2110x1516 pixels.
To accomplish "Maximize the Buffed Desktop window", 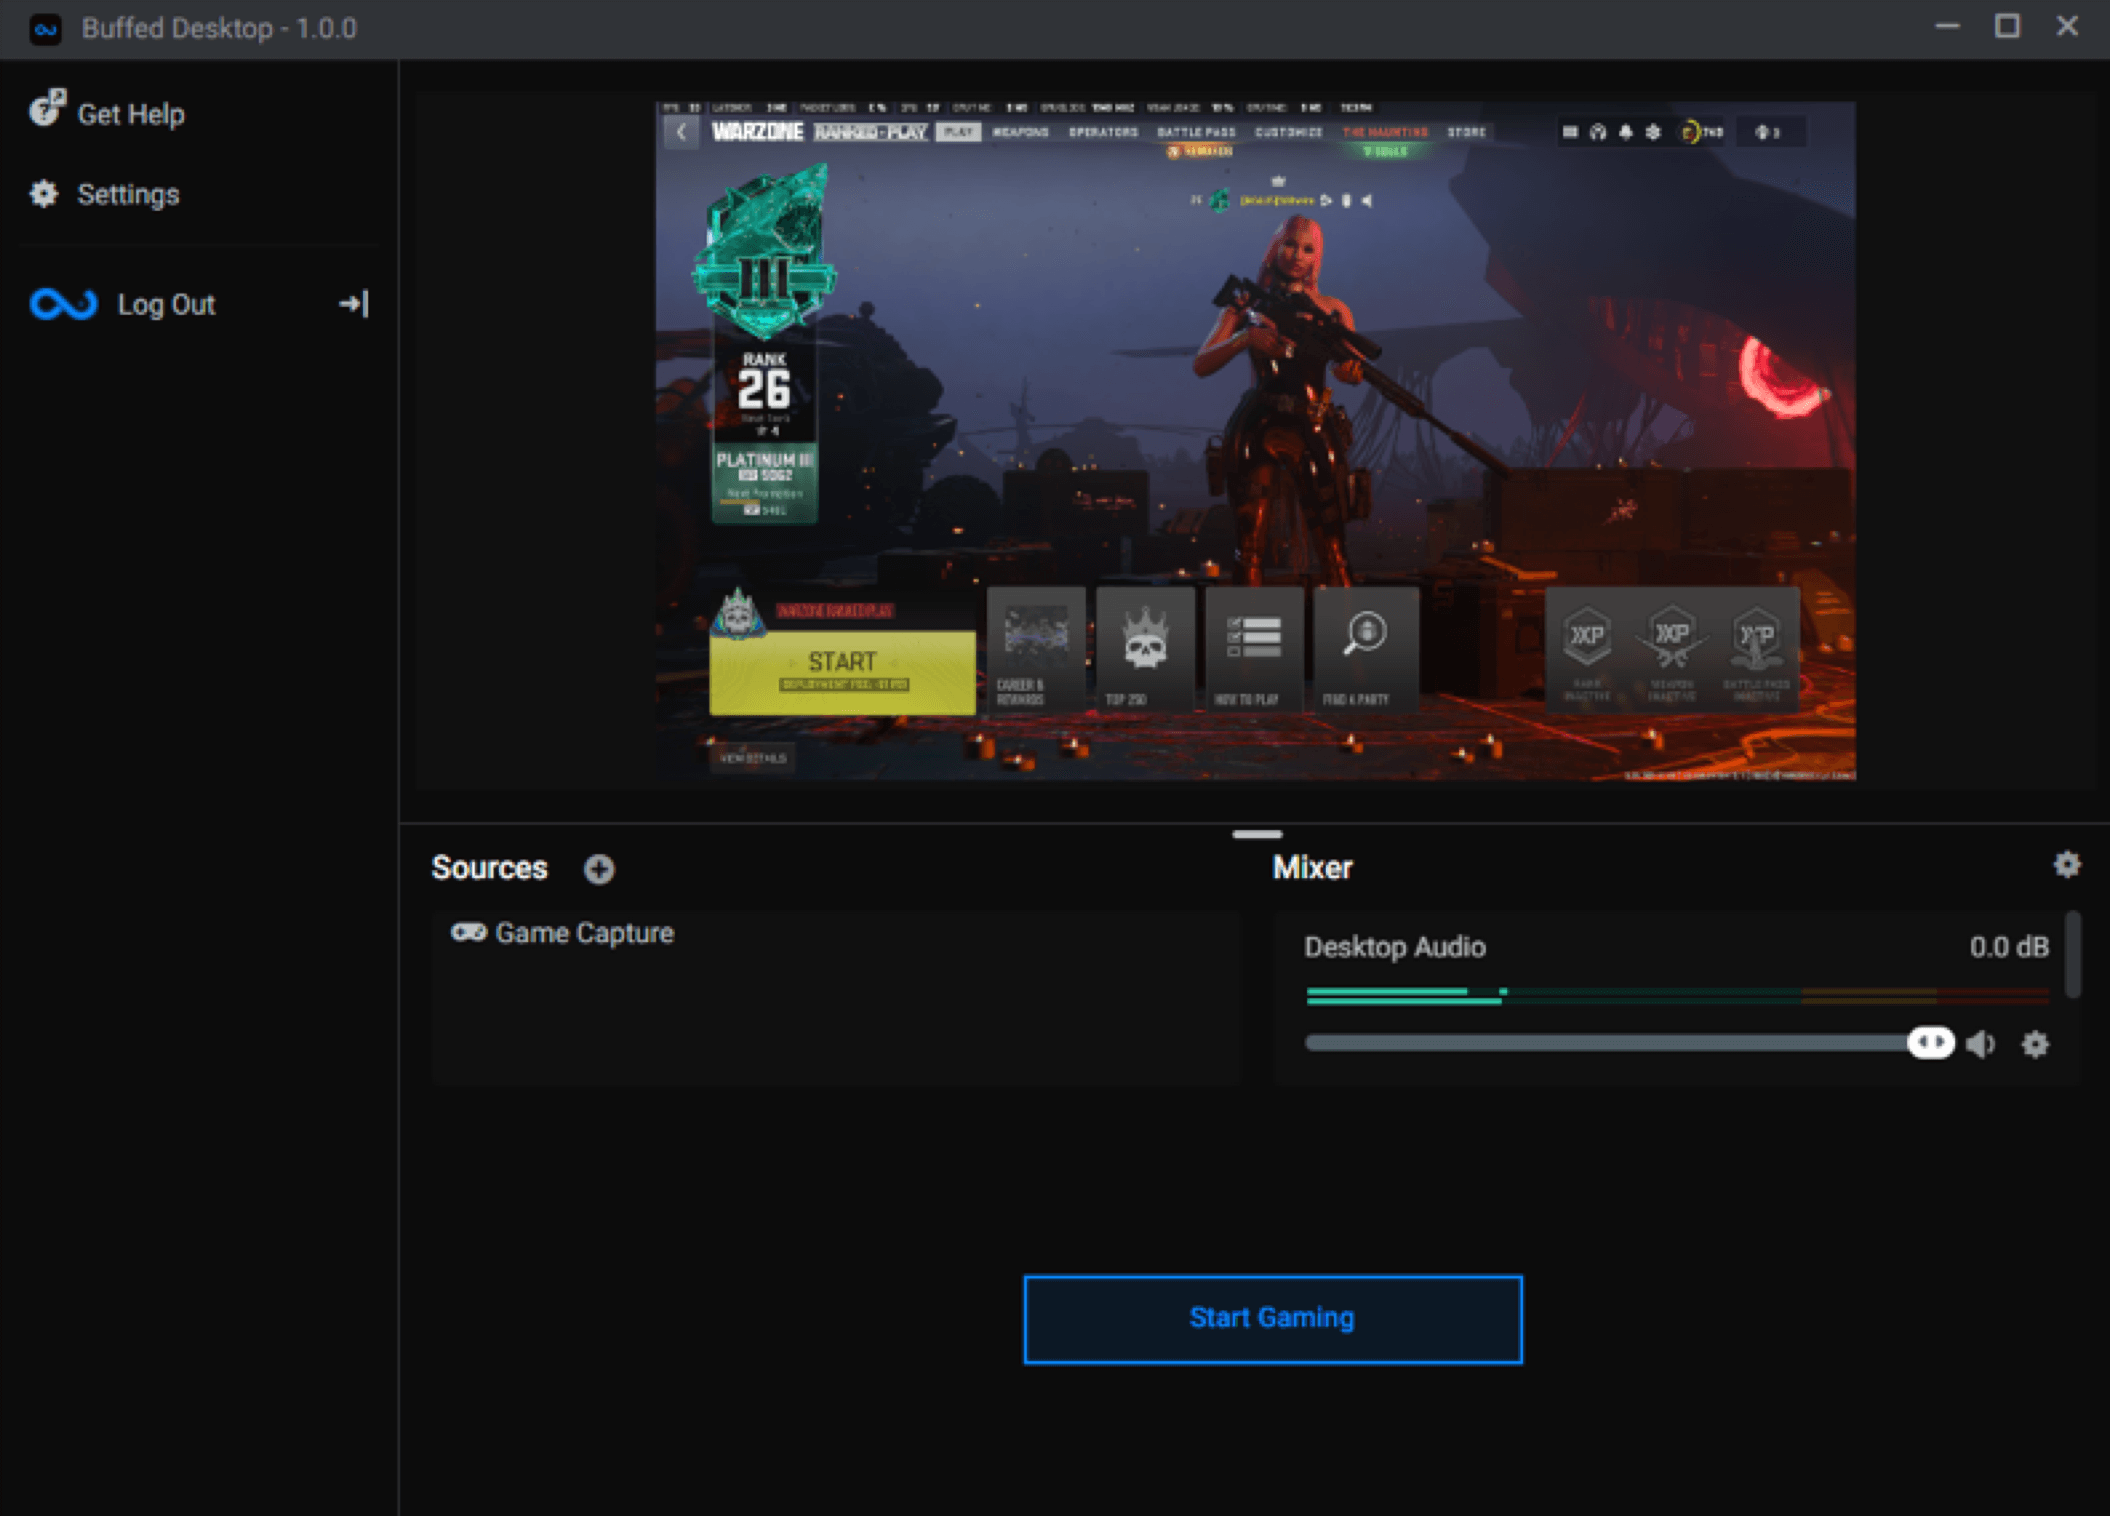I will pyautogui.click(x=2007, y=26).
